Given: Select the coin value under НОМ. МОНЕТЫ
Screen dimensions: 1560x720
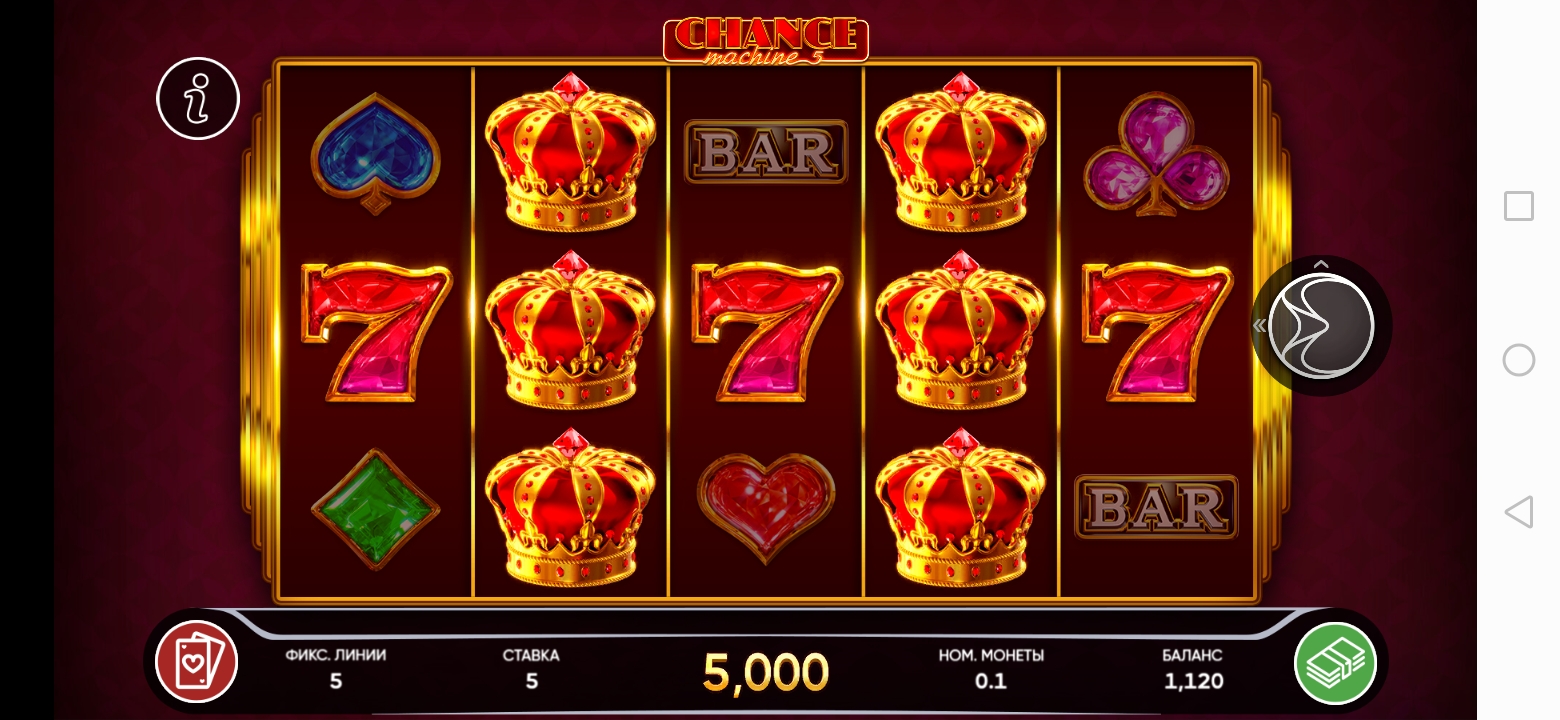Looking at the screenshot, I should (991, 681).
